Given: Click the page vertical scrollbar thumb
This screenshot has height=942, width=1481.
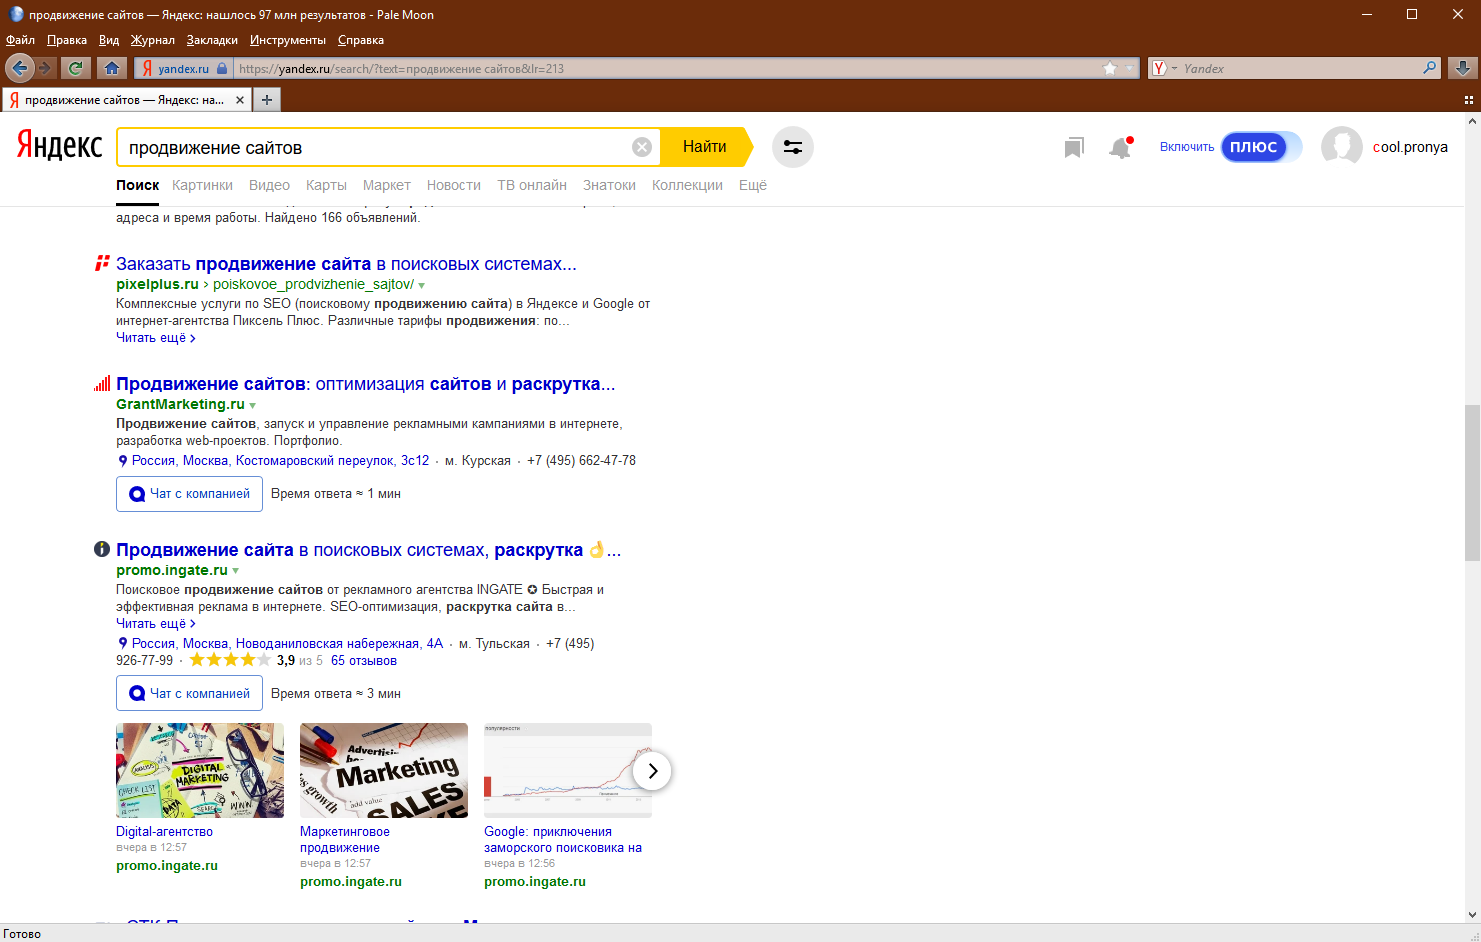Looking at the screenshot, I should point(1472,483).
